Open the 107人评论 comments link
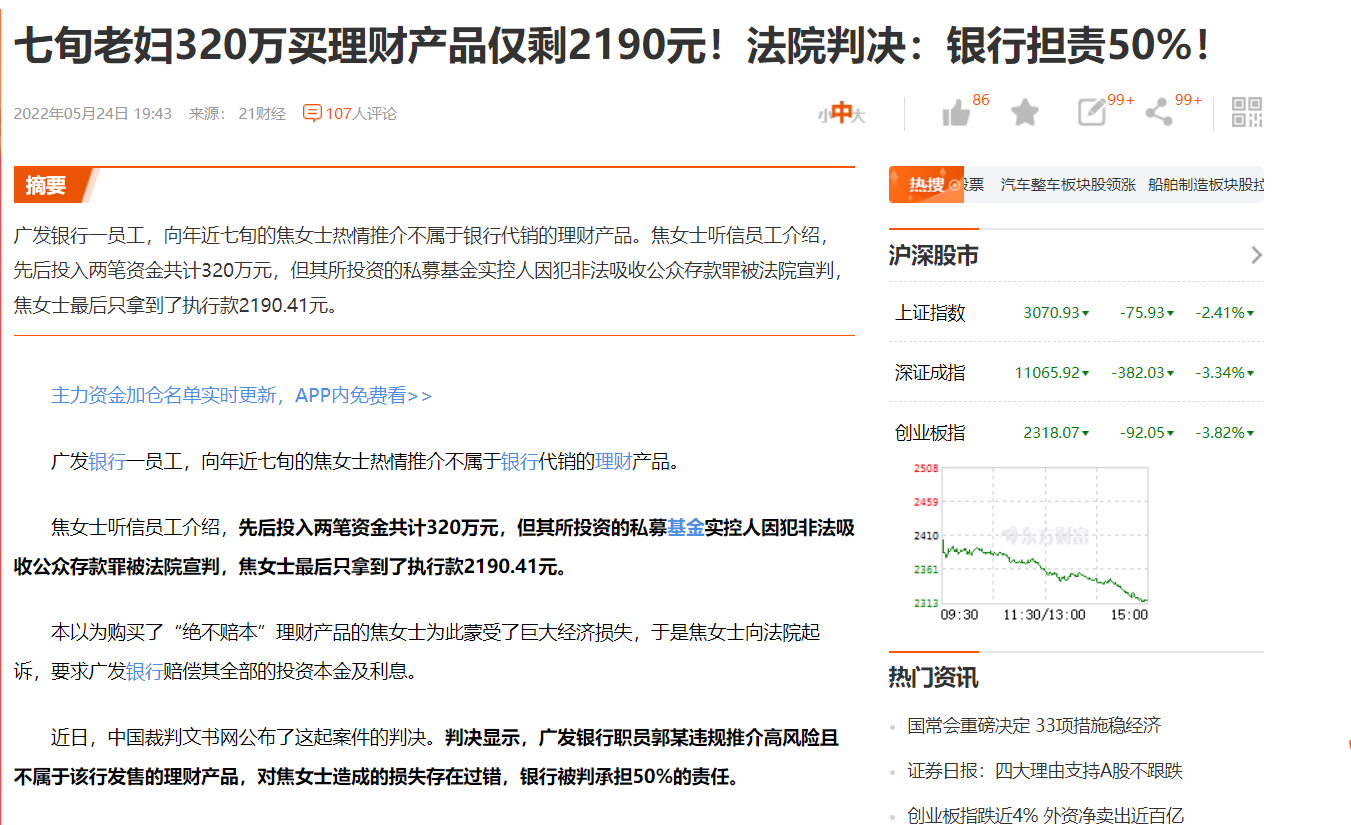1351x825 pixels. point(360,114)
